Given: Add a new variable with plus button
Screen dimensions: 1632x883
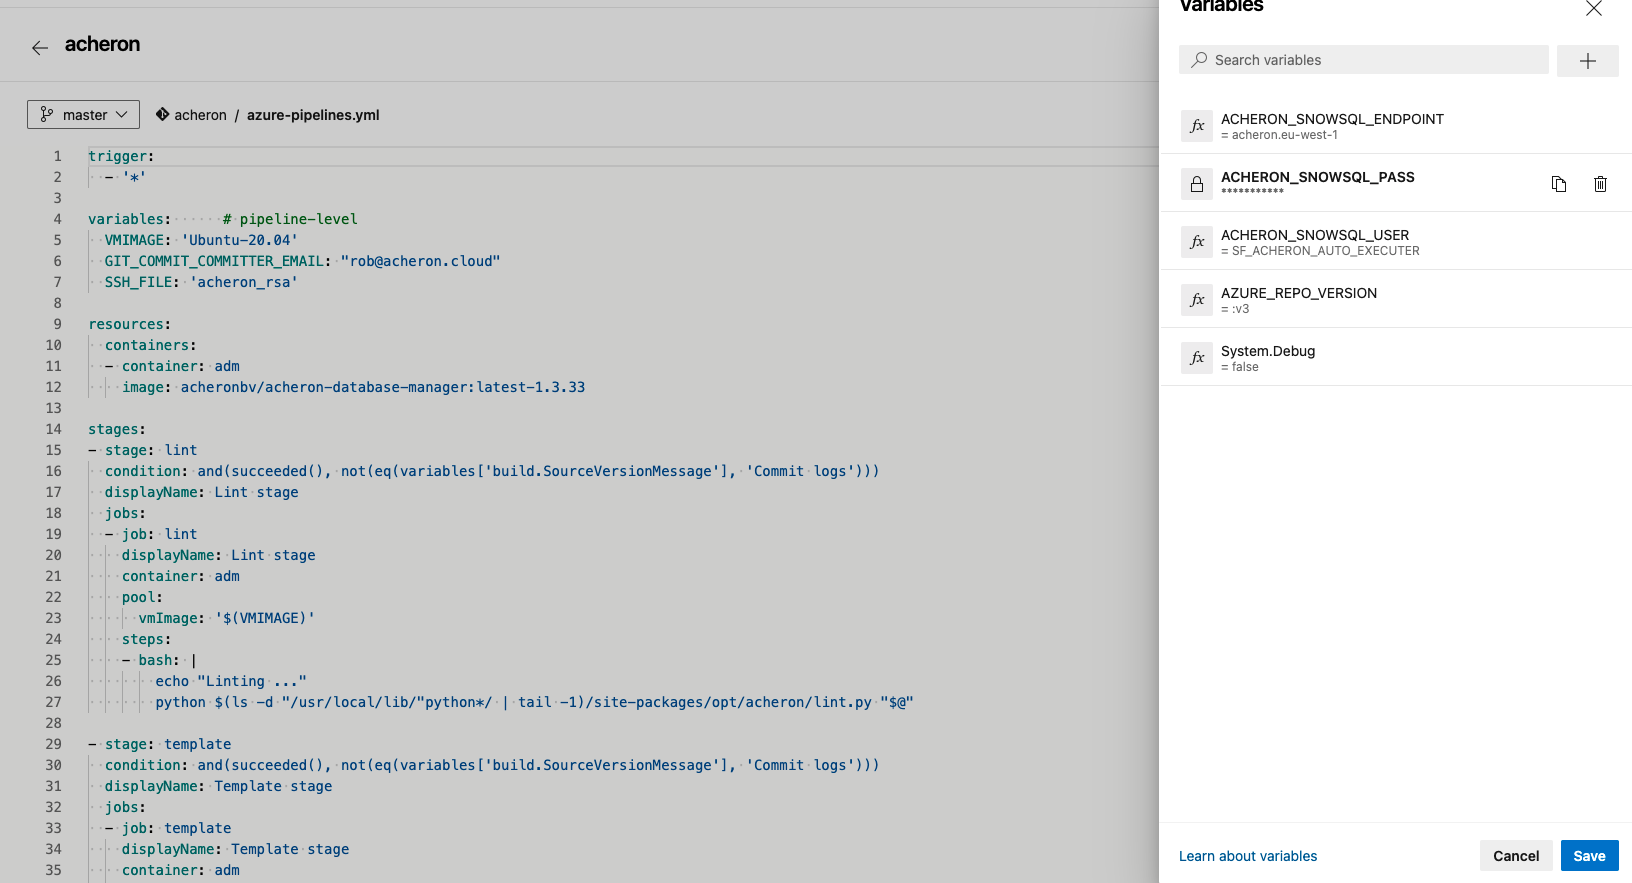Looking at the screenshot, I should [x=1588, y=61].
